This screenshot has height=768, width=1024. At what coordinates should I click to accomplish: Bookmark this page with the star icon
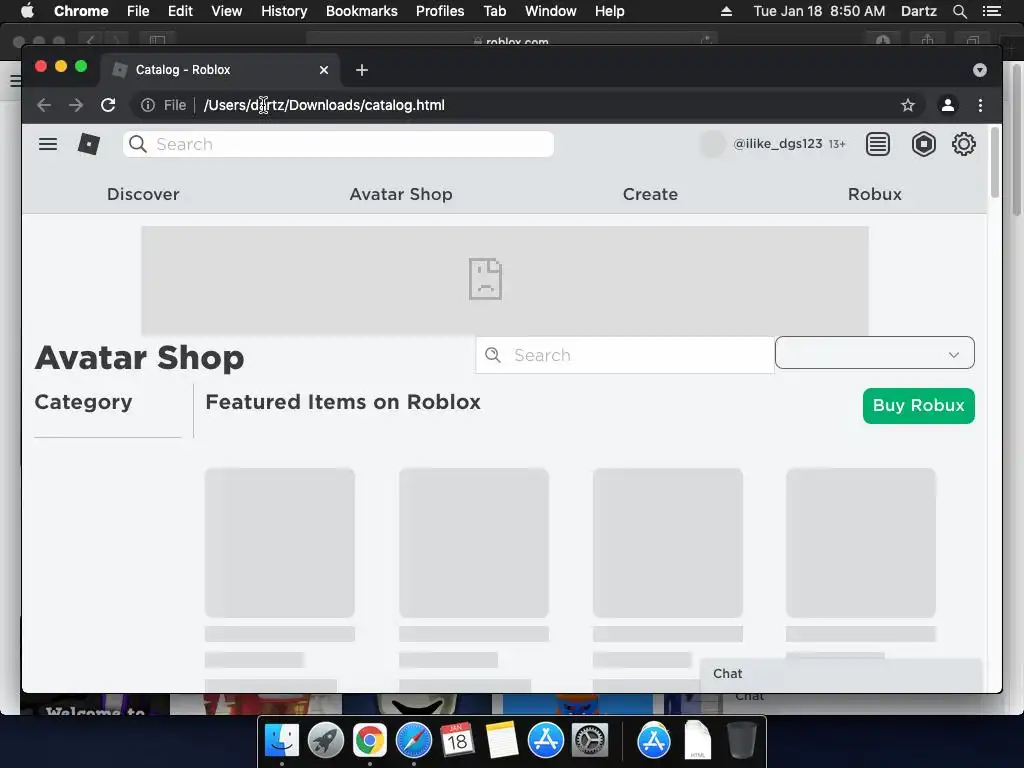tap(908, 105)
